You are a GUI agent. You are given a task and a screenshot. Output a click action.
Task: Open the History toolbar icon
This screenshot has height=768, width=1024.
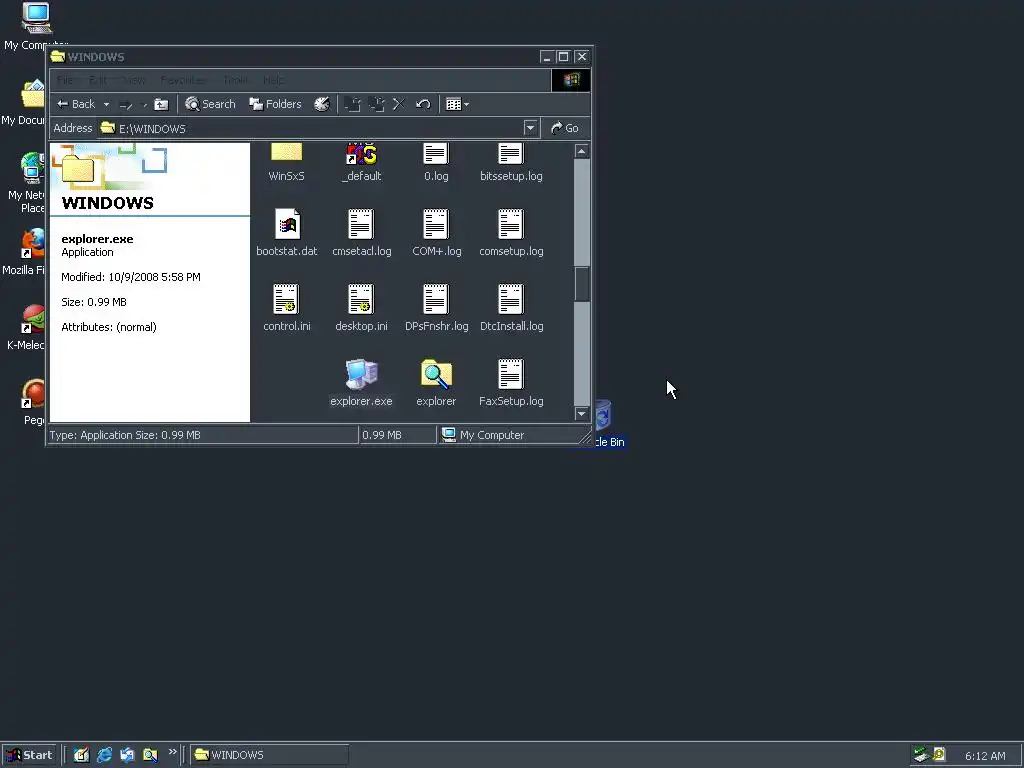(322, 104)
